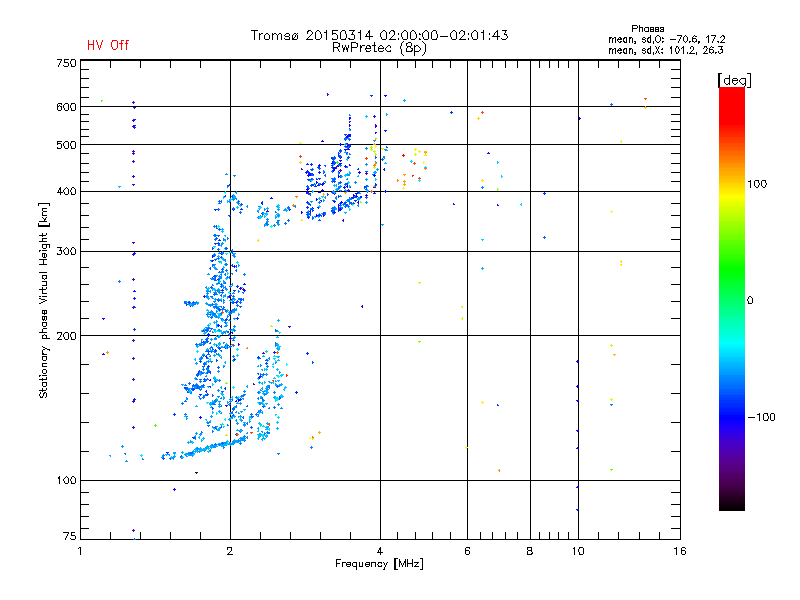The width and height of the screenshot is (800, 600).
Task: Click the y-axis '200' label
Action: 66,336
